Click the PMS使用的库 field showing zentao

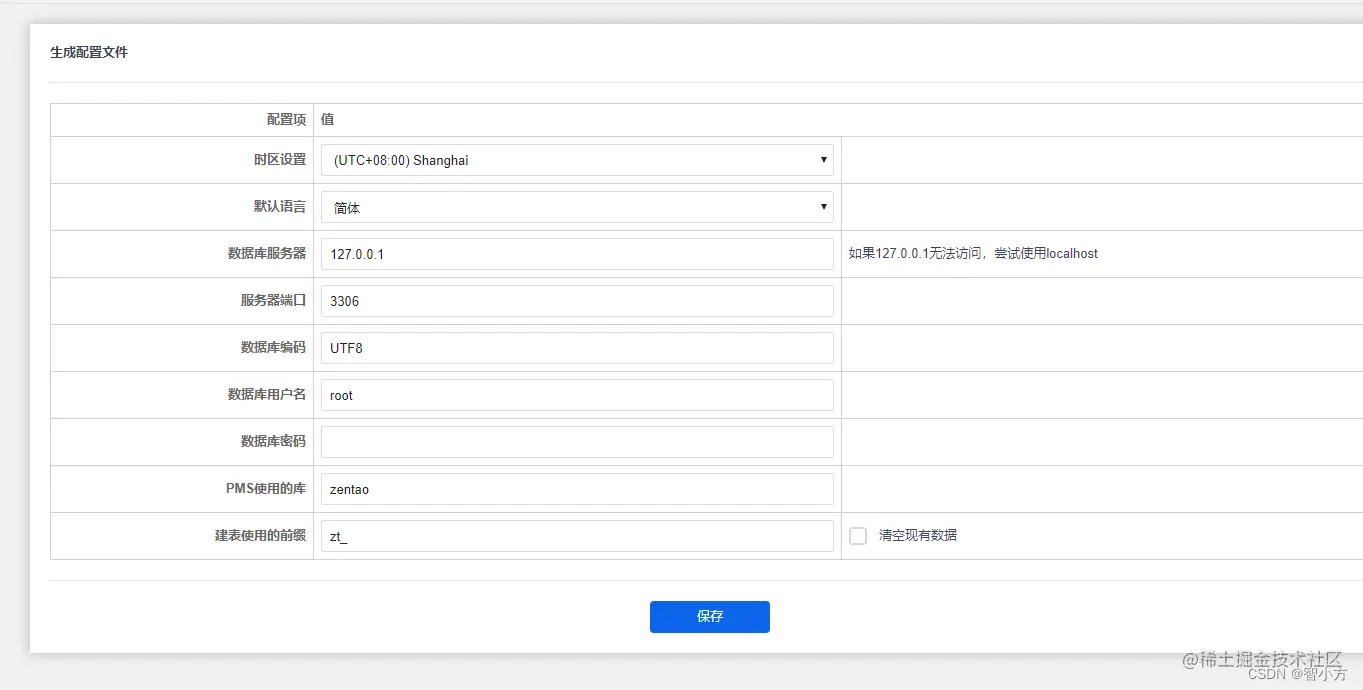click(577, 489)
